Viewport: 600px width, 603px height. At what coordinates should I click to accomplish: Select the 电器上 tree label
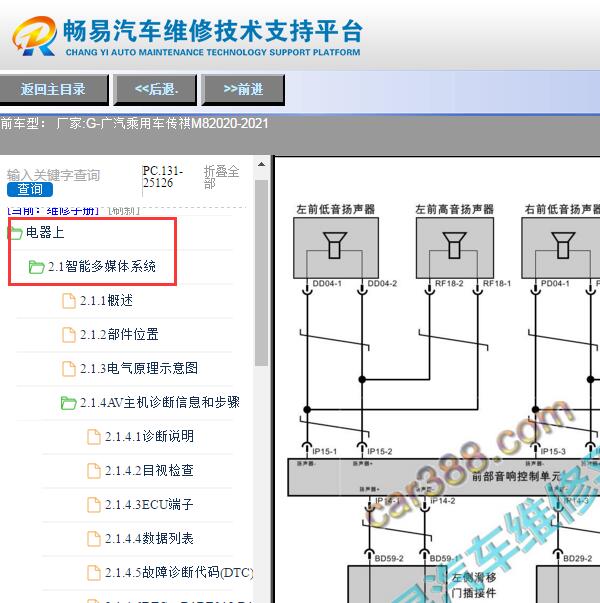pyautogui.click(x=45, y=232)
